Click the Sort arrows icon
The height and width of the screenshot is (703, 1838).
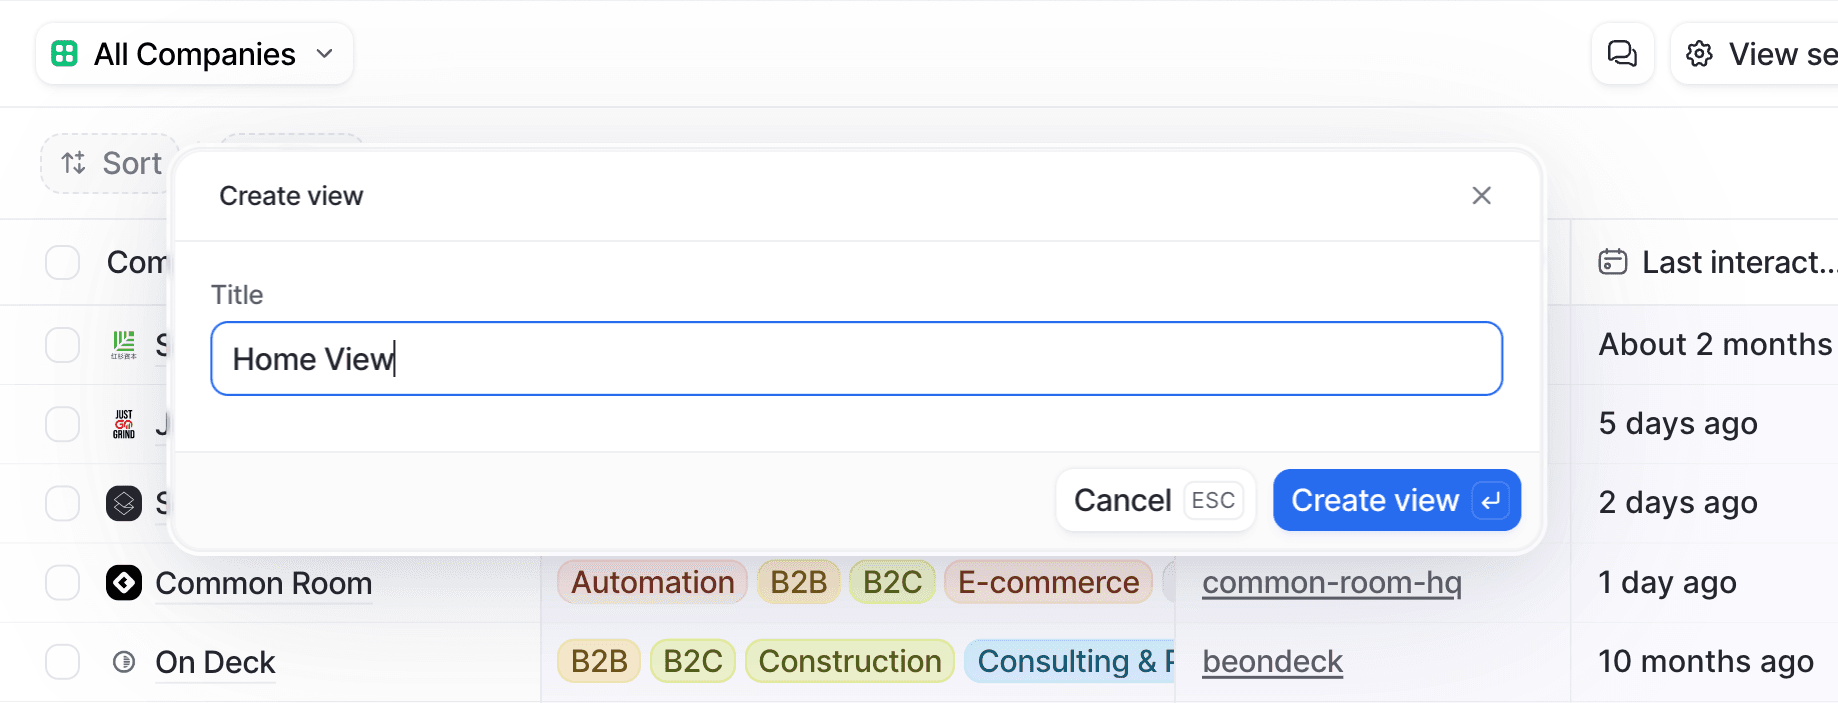click(x=74, y=163)
